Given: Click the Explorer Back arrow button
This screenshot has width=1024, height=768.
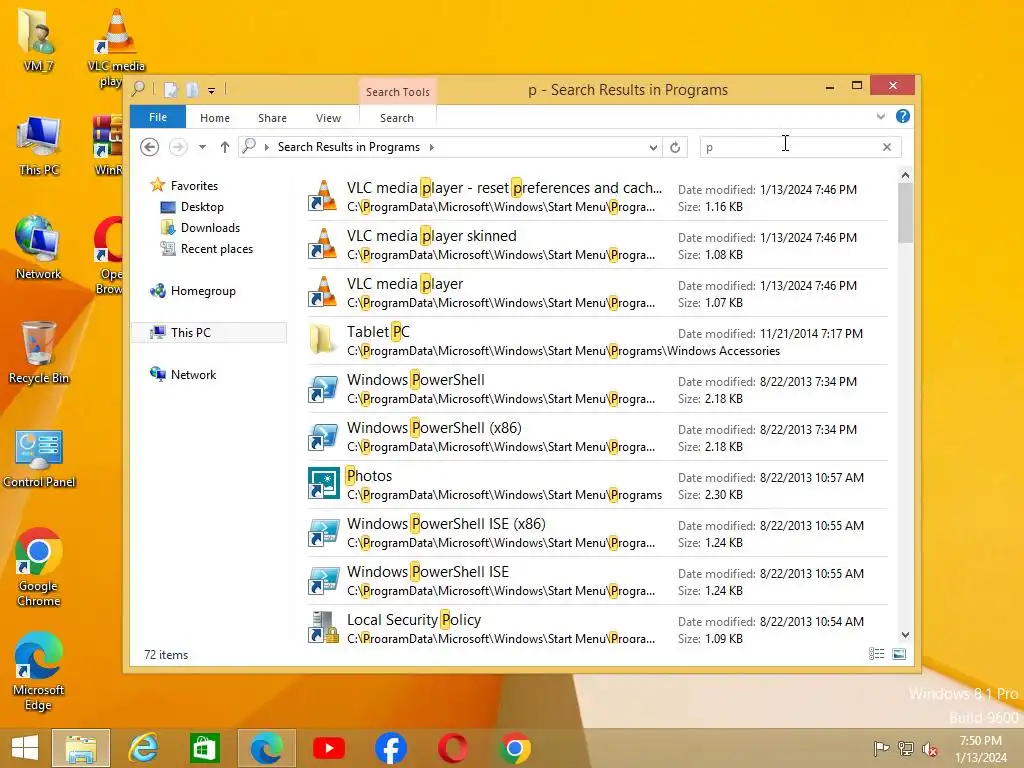Looking at the screenshot, I should (x=150, y=147).
